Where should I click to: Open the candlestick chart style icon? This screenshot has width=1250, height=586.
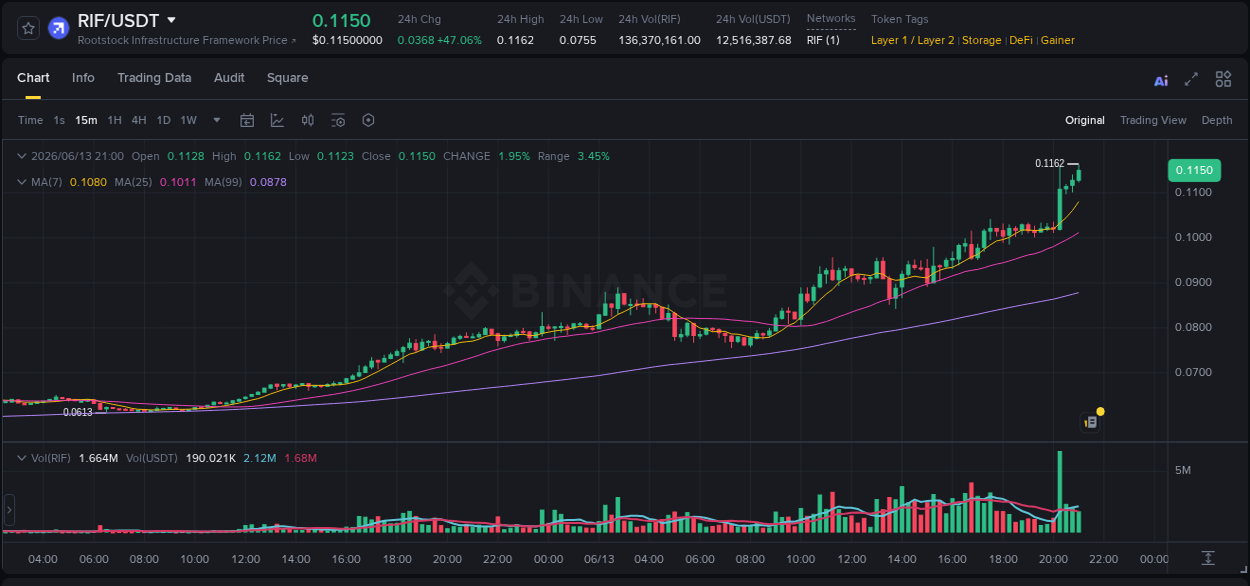click(308, 120)
